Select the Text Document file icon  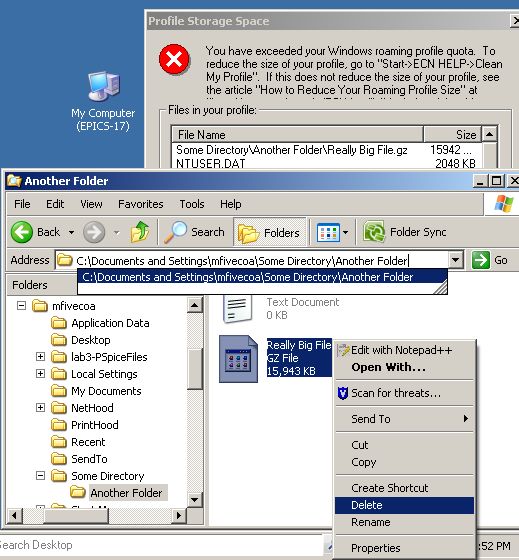(x=237, y=309)
